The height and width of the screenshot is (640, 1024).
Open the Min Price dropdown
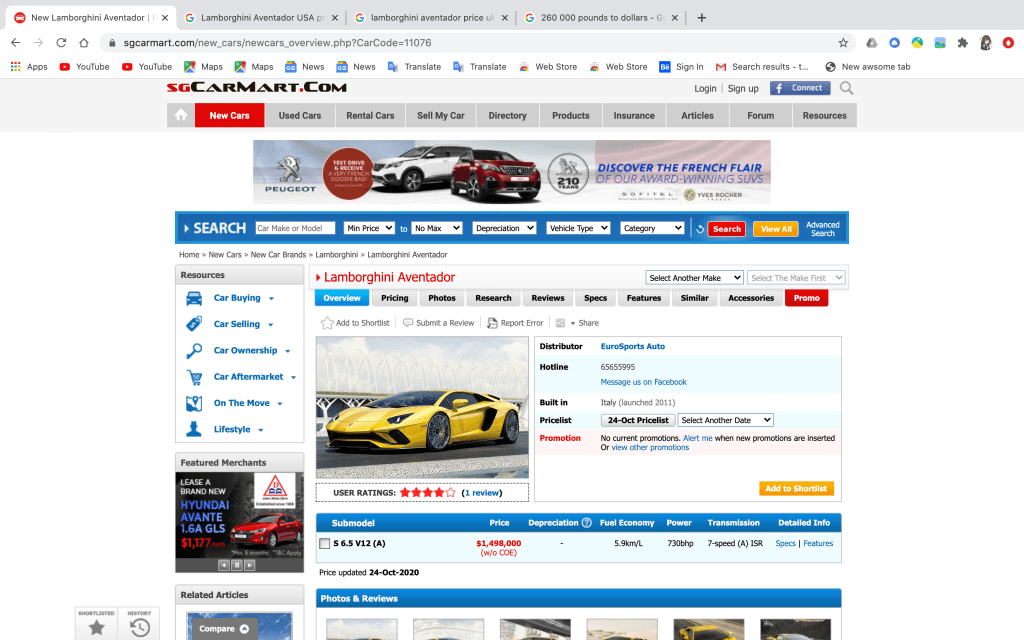(x=369, y=228)
